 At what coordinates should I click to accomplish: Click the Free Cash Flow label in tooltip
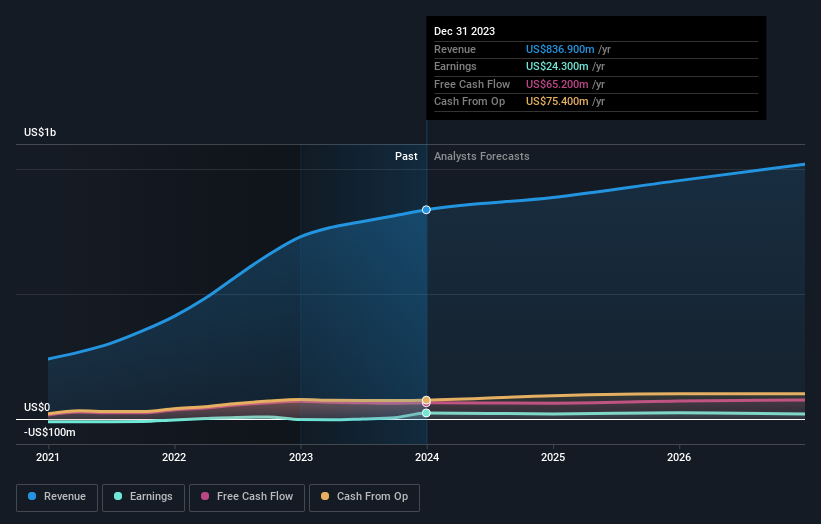(472, 84)
